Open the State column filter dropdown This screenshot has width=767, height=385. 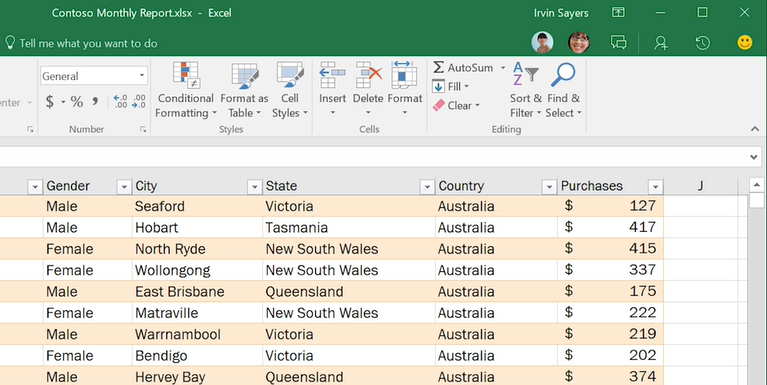tap(427, 186)
